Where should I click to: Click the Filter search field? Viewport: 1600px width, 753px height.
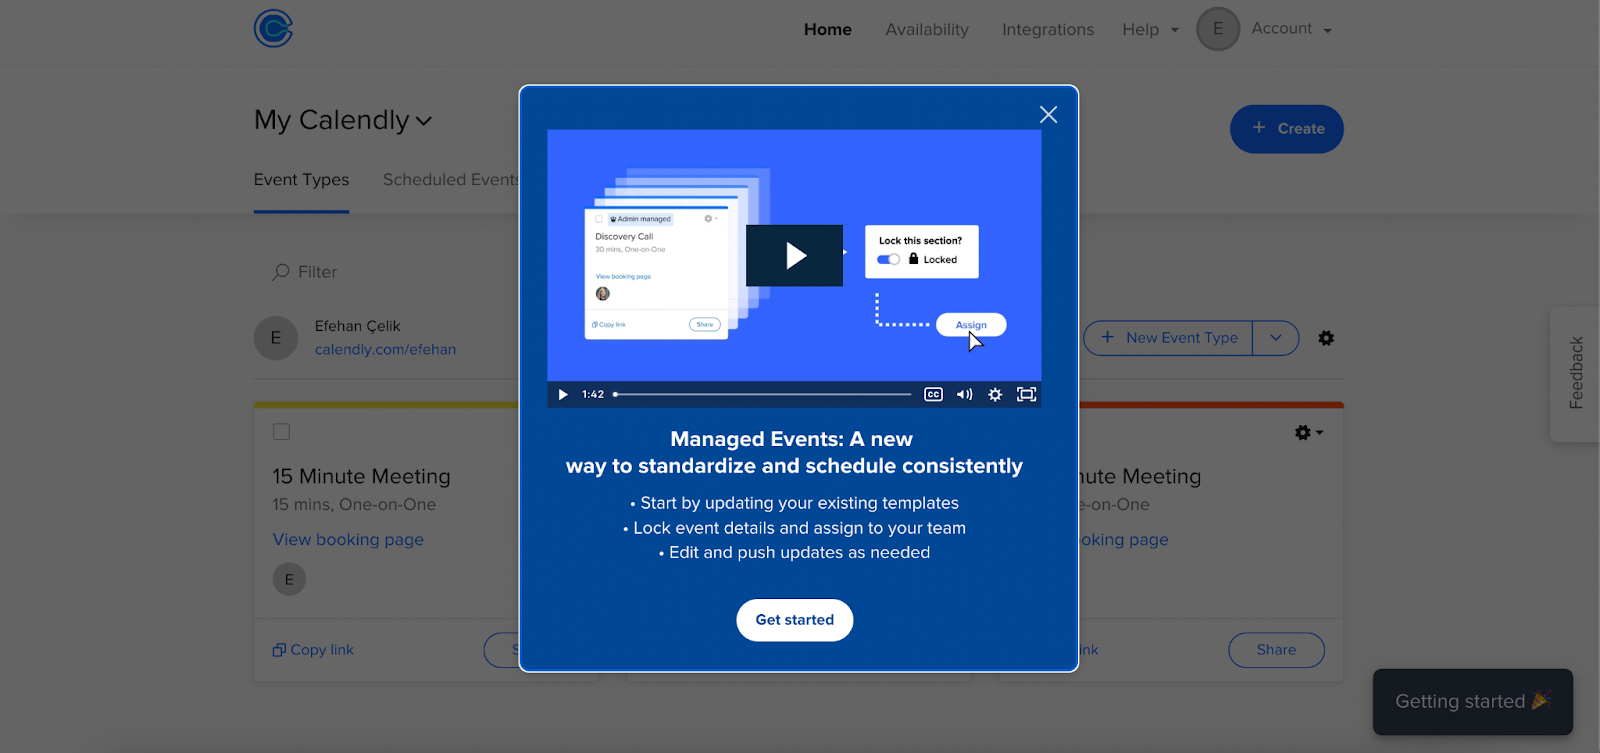(x=318, y=272)
